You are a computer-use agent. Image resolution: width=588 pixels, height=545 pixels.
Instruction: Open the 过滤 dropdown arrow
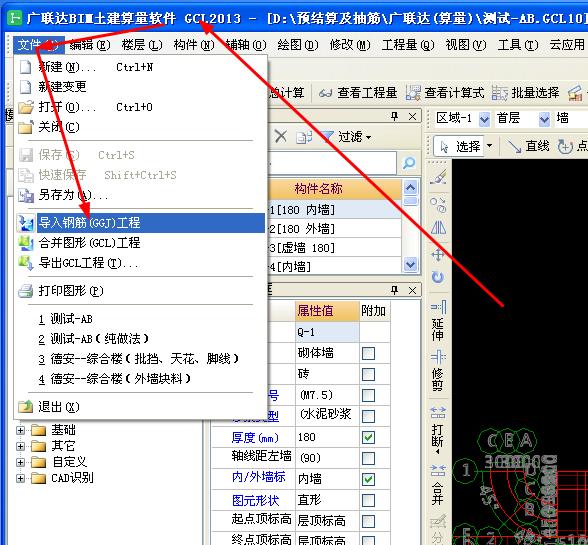[x=369, y=138]
